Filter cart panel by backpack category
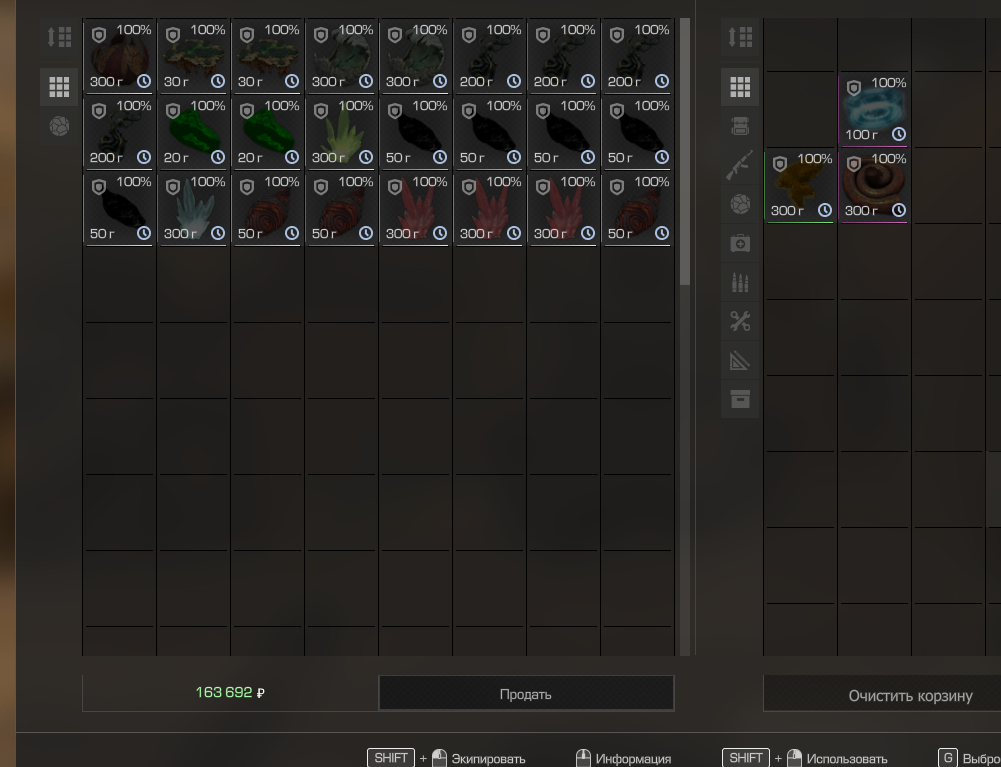The height and width of the screenshot is (767, 1001). 740,126
